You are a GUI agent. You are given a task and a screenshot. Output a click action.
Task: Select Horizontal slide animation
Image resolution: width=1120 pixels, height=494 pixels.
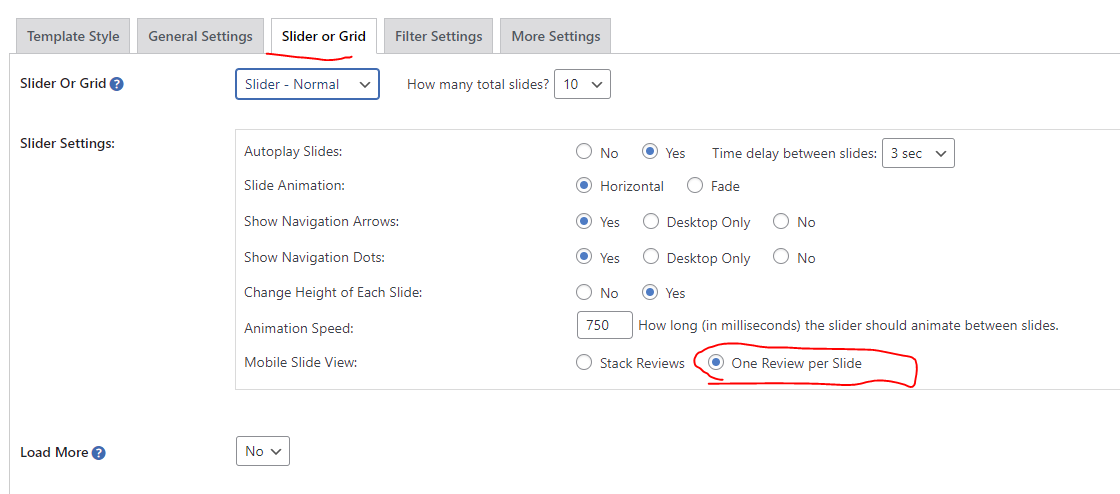pos(584,186)
